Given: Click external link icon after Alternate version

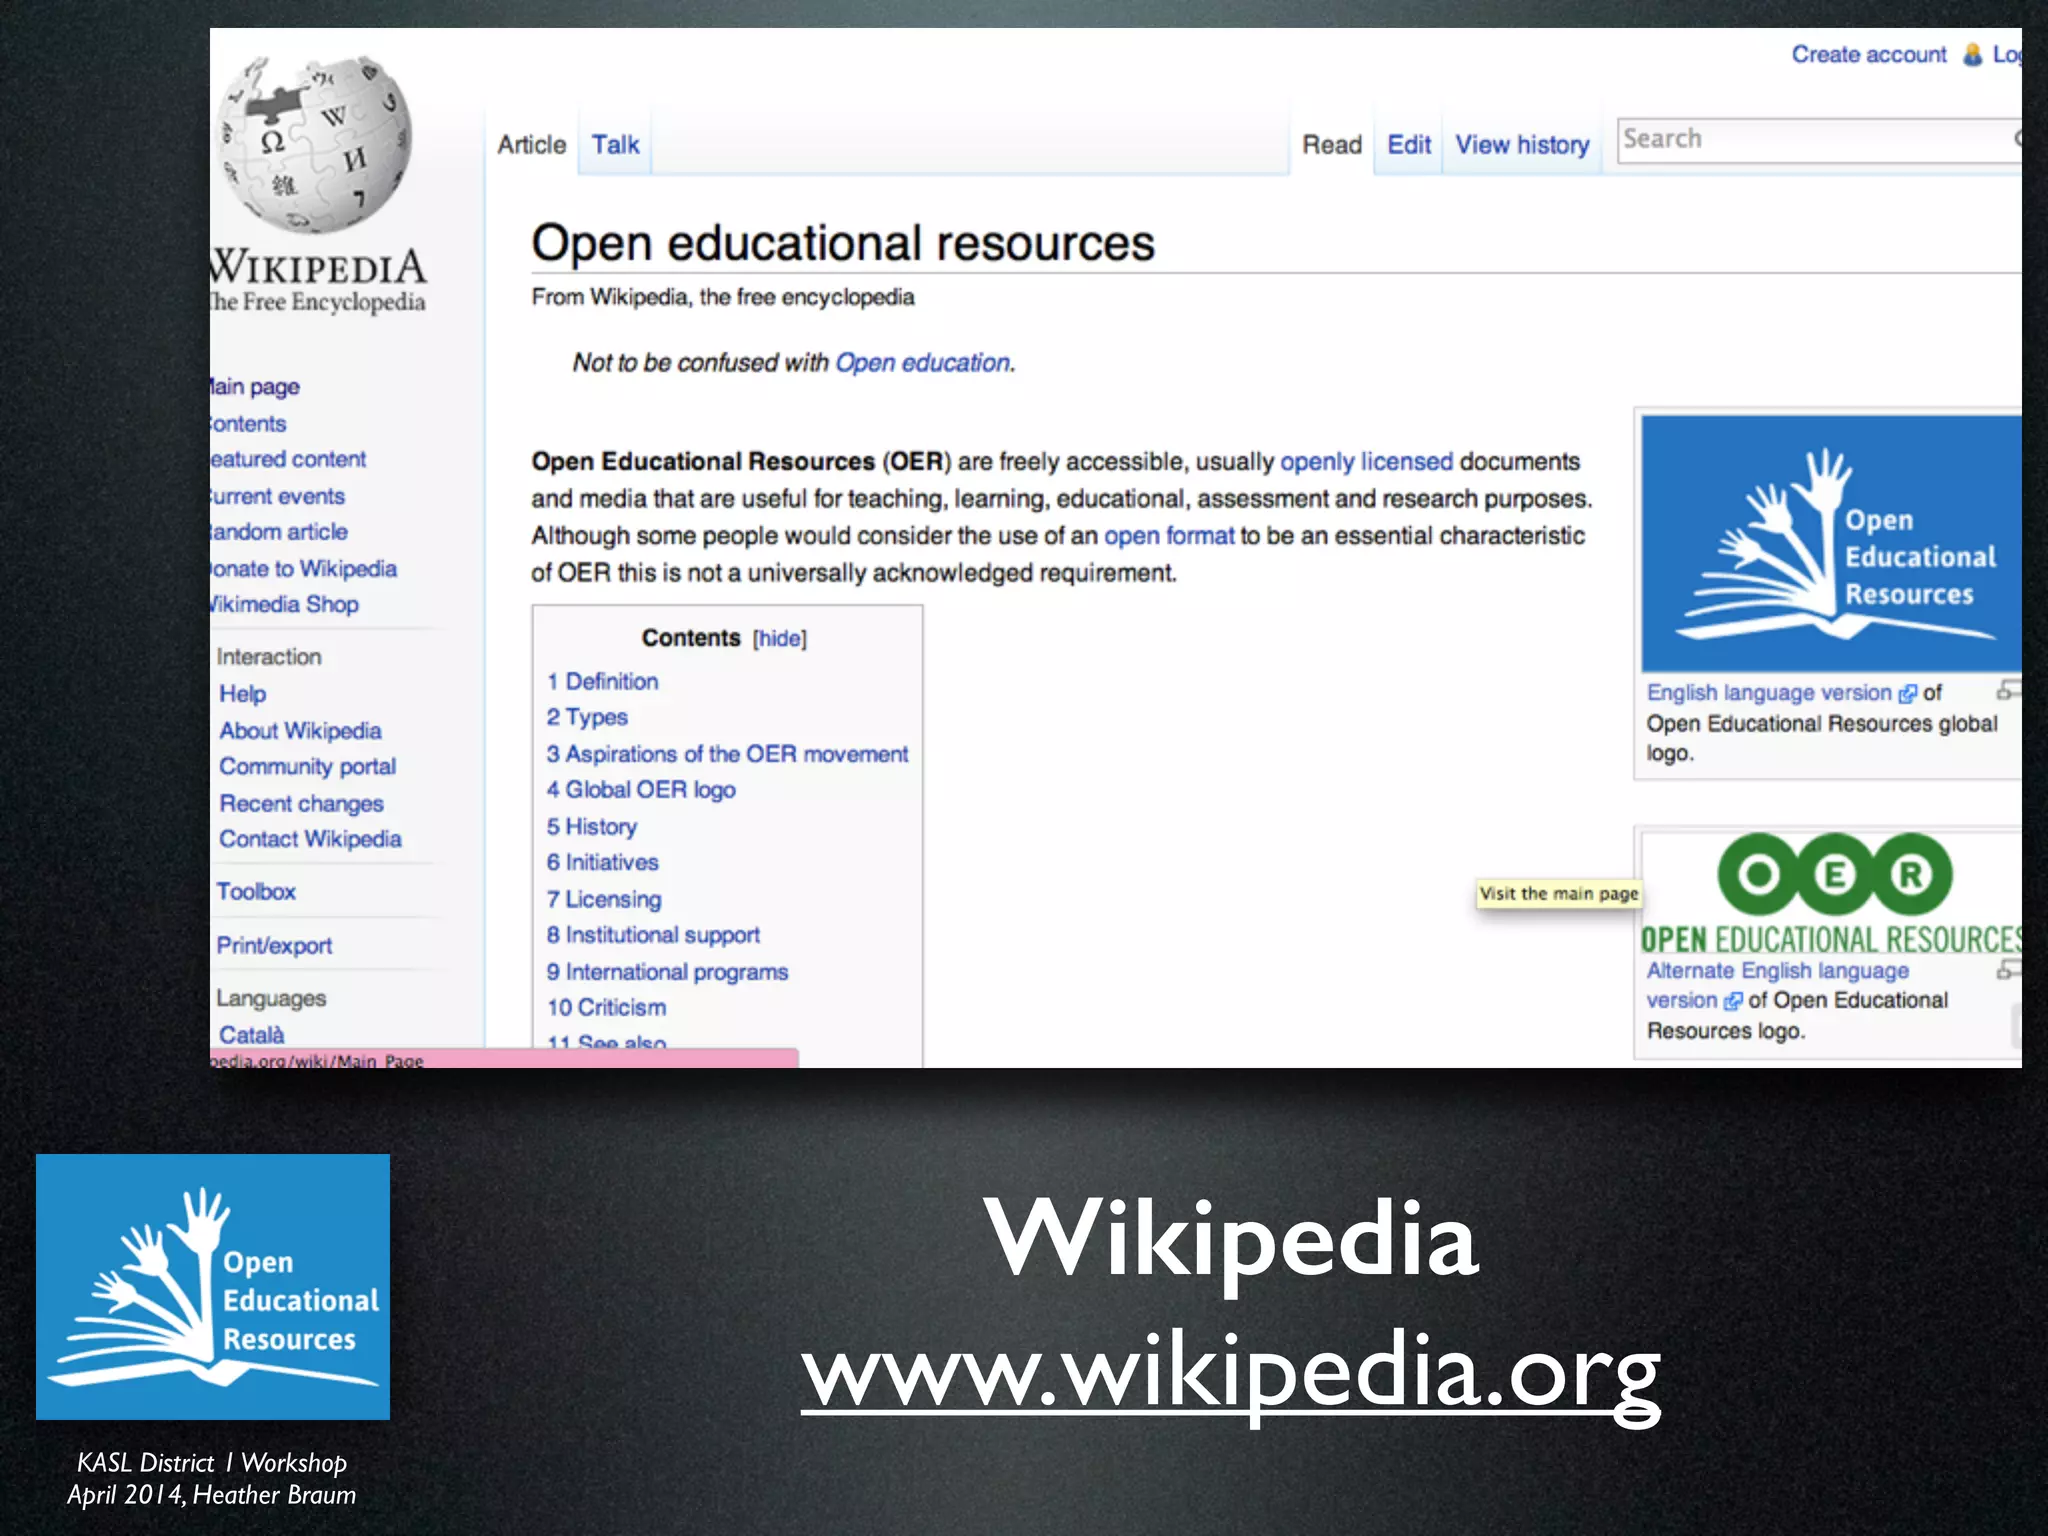Looking at the screenshot, I should [1733, 1001].
